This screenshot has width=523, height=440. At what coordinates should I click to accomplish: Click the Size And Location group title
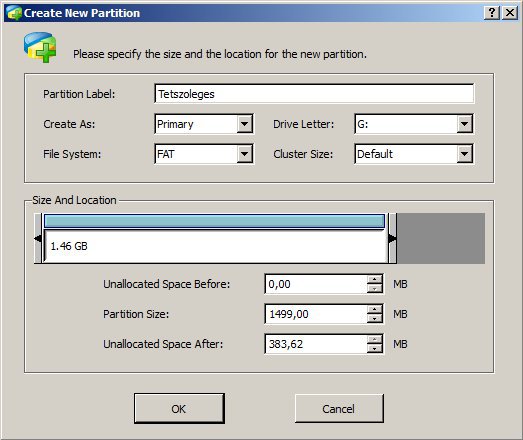[74, 200]
